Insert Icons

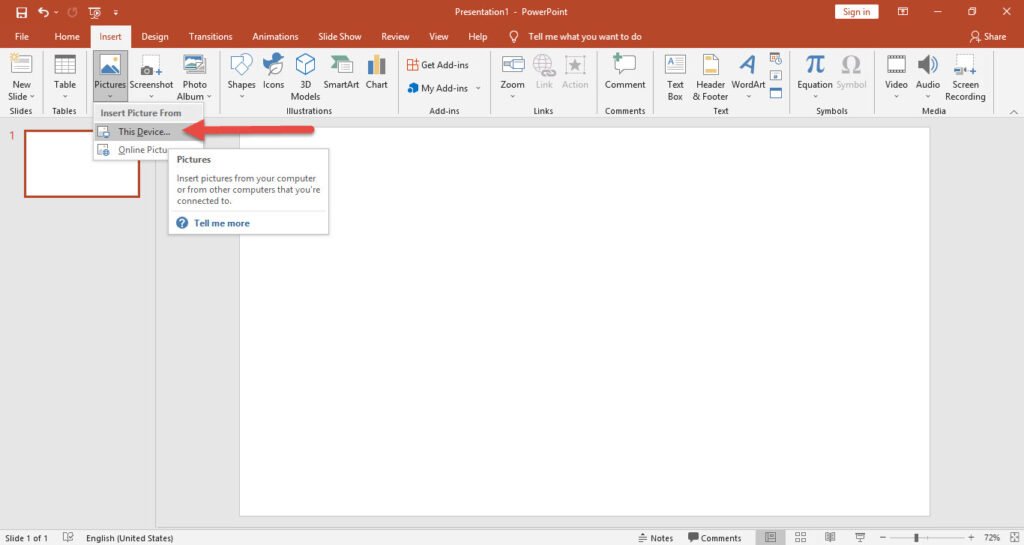(x=273, y=72)
